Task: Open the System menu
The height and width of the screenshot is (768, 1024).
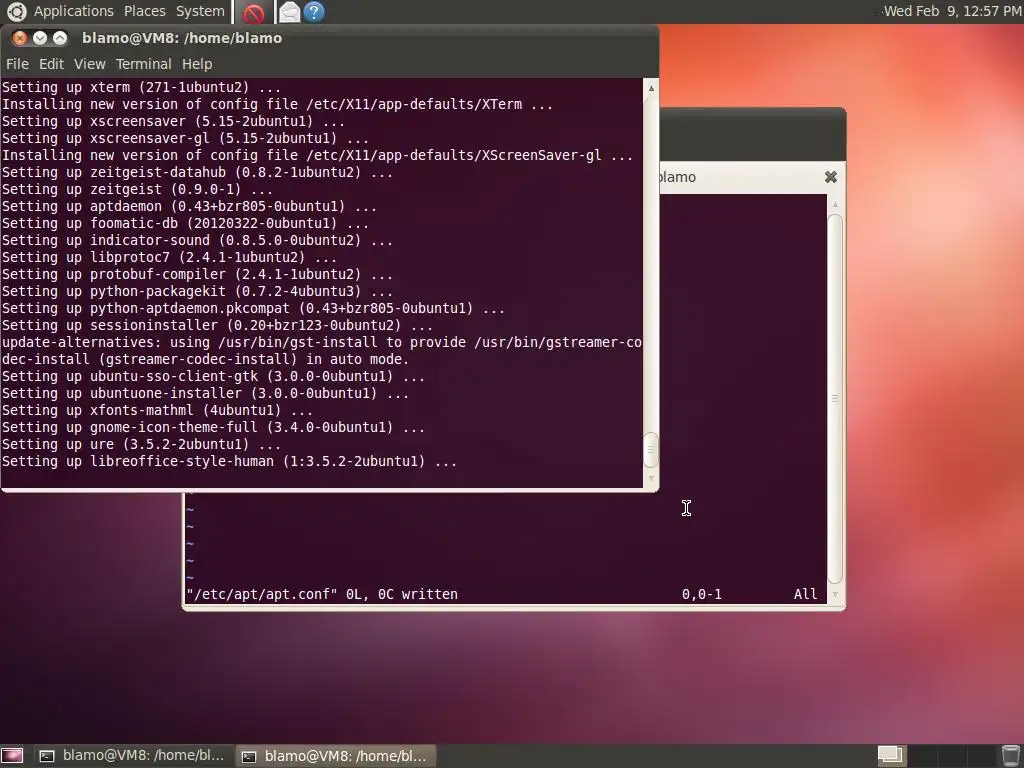Action: [200, 11]
